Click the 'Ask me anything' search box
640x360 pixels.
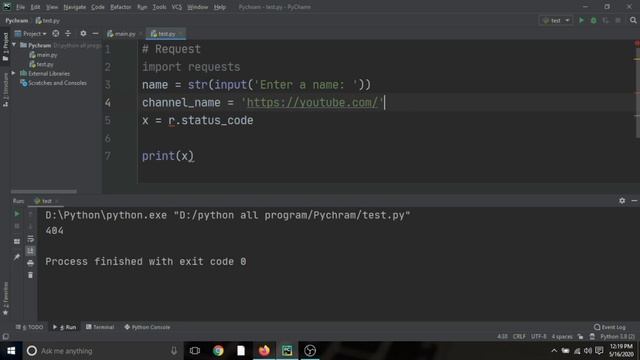click(x=103, y=351)
